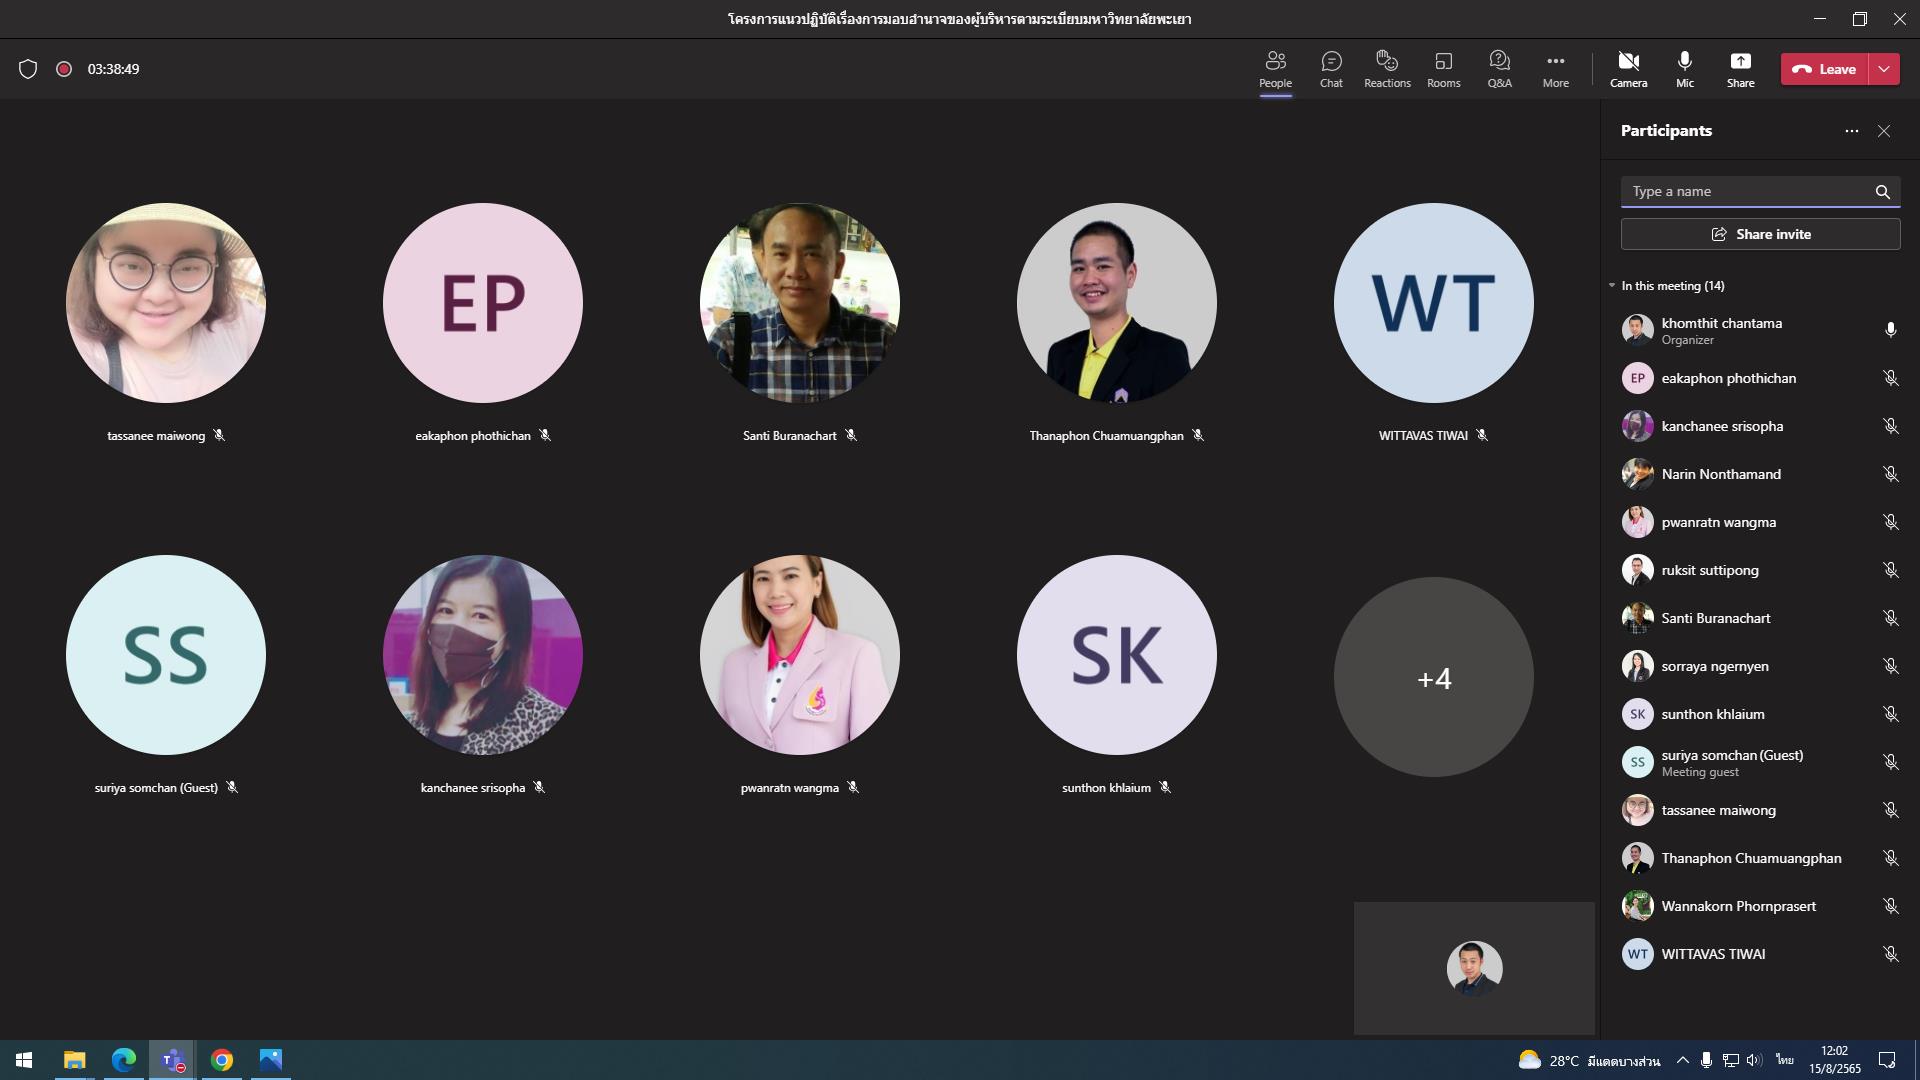Click muted mic beside WITTAVAS TIWAI in list
This screenshot has width=1920, height=1080.
coord(1890,954)
